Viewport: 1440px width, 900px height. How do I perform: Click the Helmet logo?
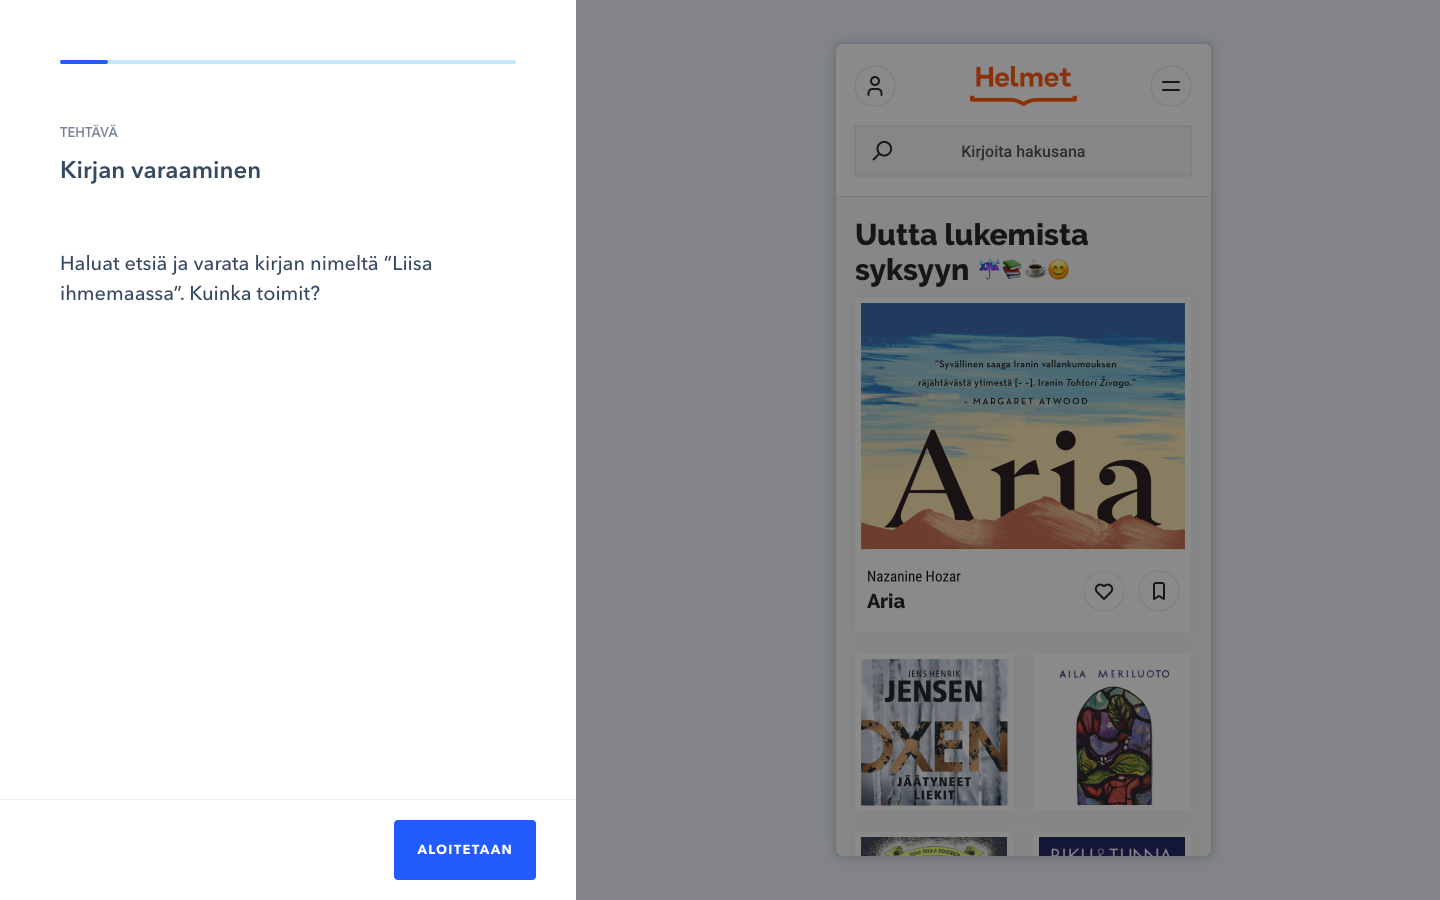[1023, 85]
